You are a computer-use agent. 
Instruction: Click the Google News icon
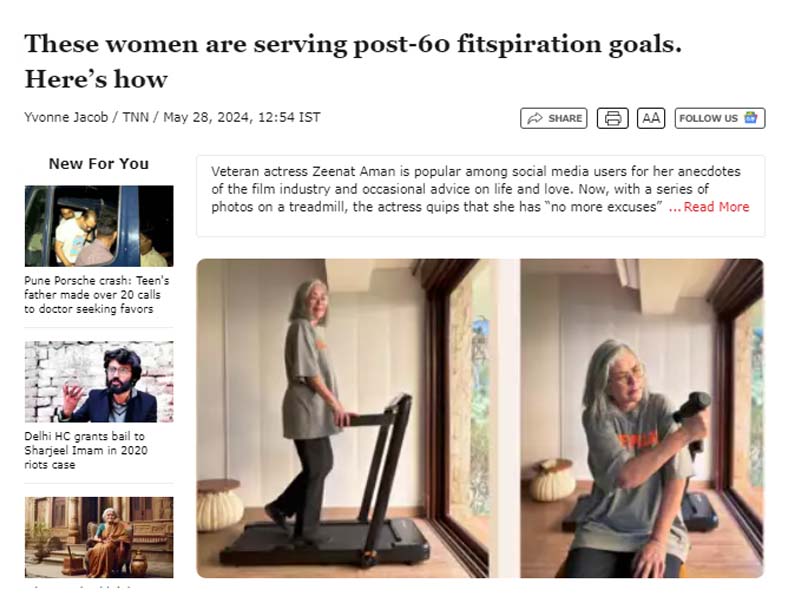click(751, 117)
